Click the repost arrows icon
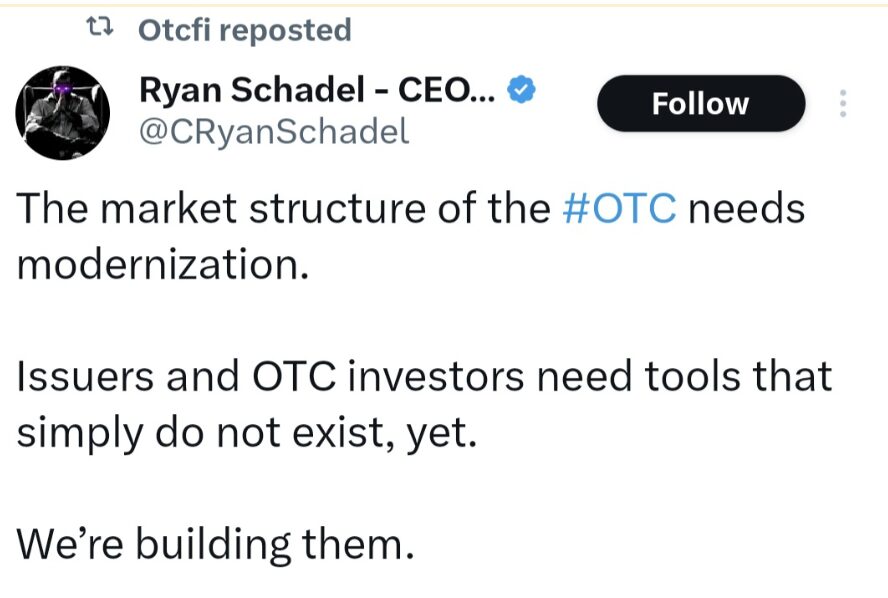The height and width of the screenshot is (598, 888). click(x=103, y=31)
